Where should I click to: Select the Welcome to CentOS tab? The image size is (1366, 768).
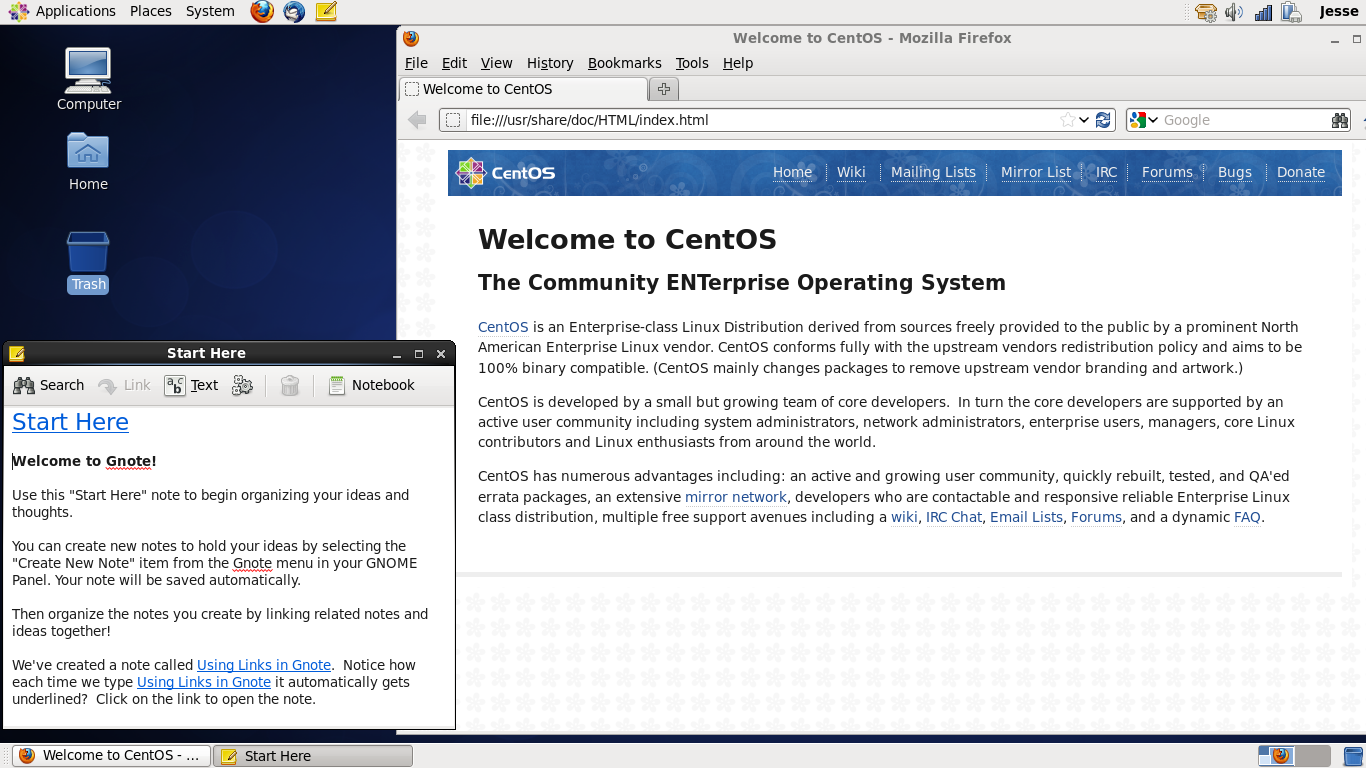522,89
